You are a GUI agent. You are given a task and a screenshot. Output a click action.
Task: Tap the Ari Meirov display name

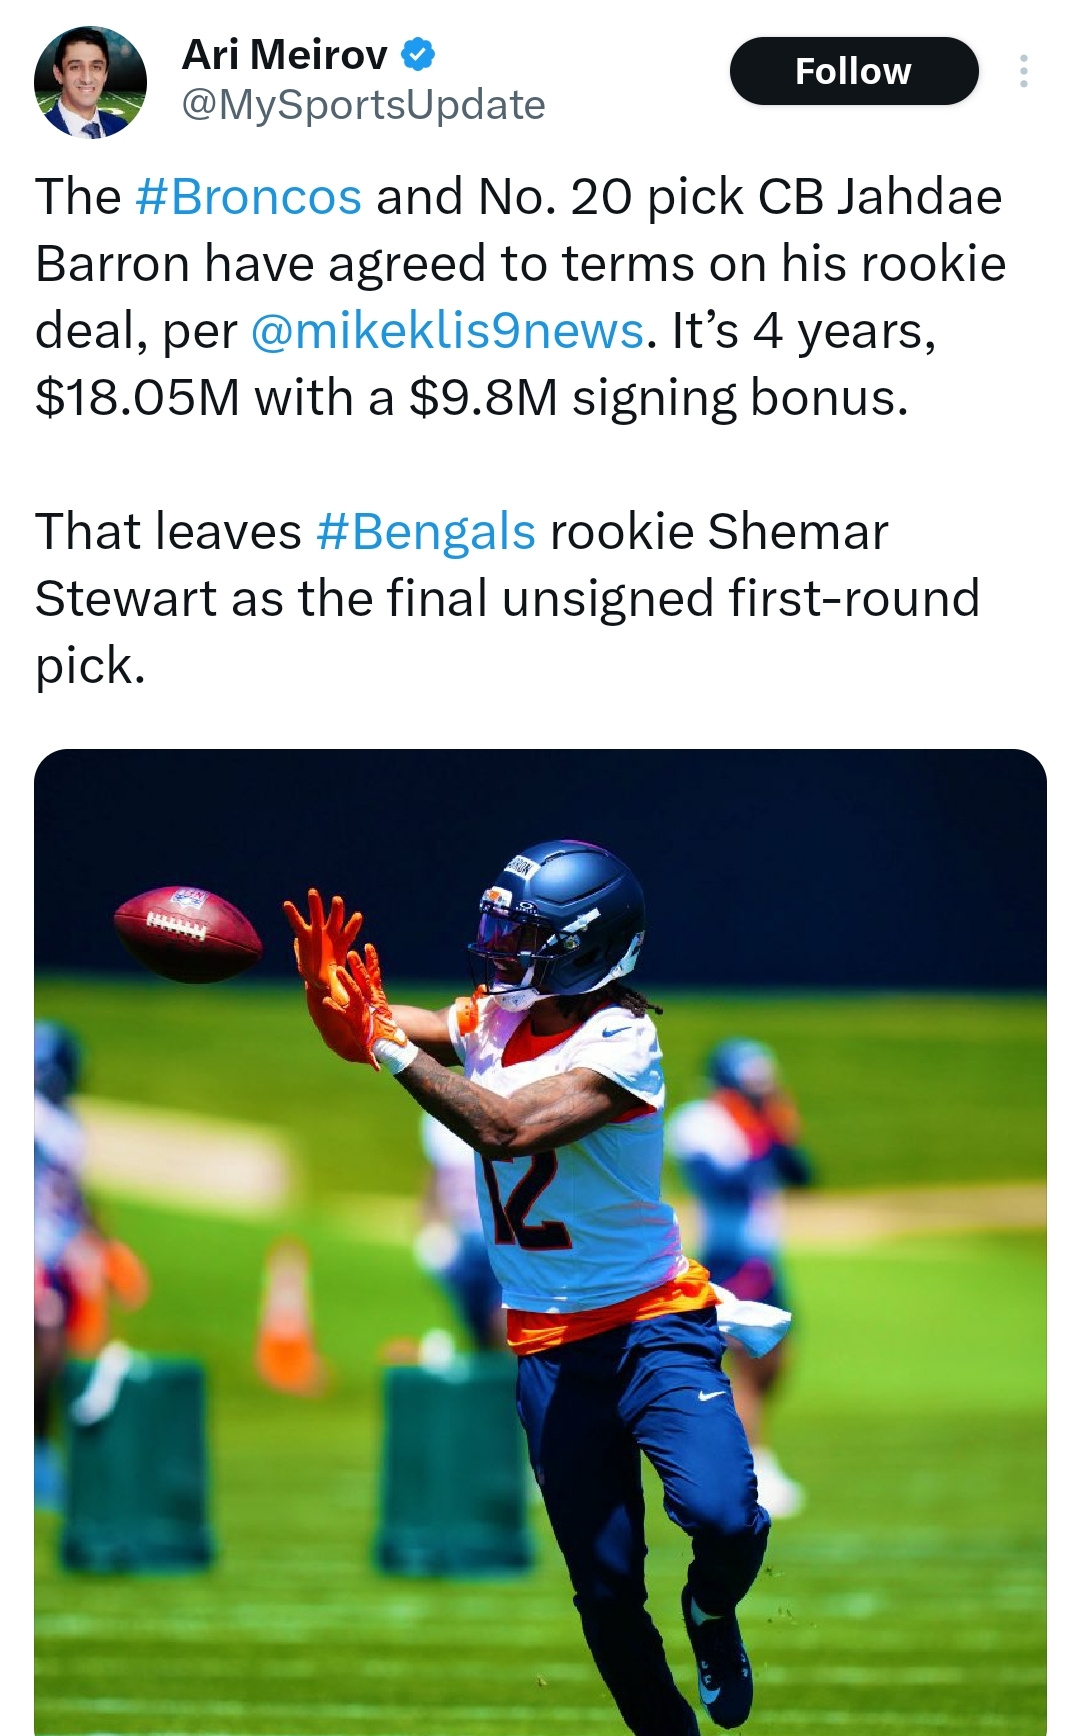click(x=284, y=55)
